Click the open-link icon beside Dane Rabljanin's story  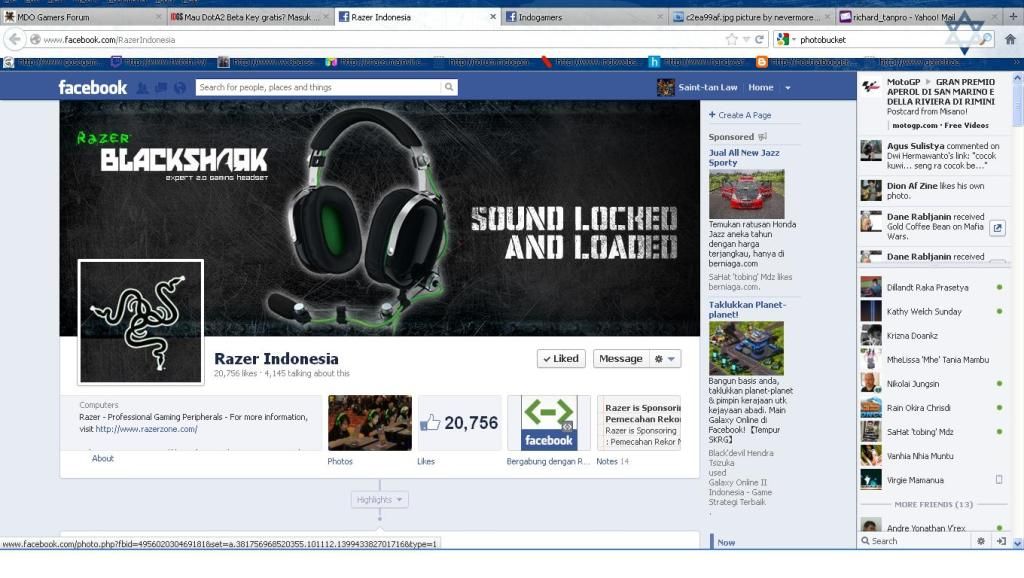(997, 228)
